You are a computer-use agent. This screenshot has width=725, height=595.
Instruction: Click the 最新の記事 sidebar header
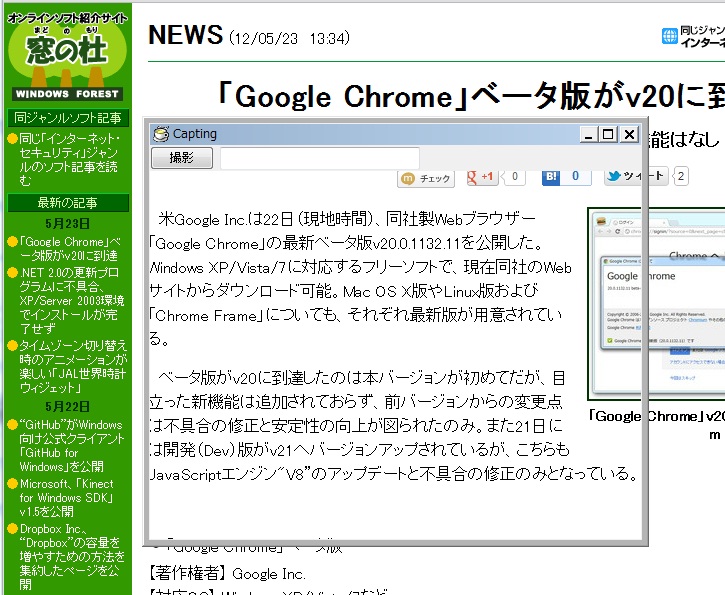pos(68,203)
